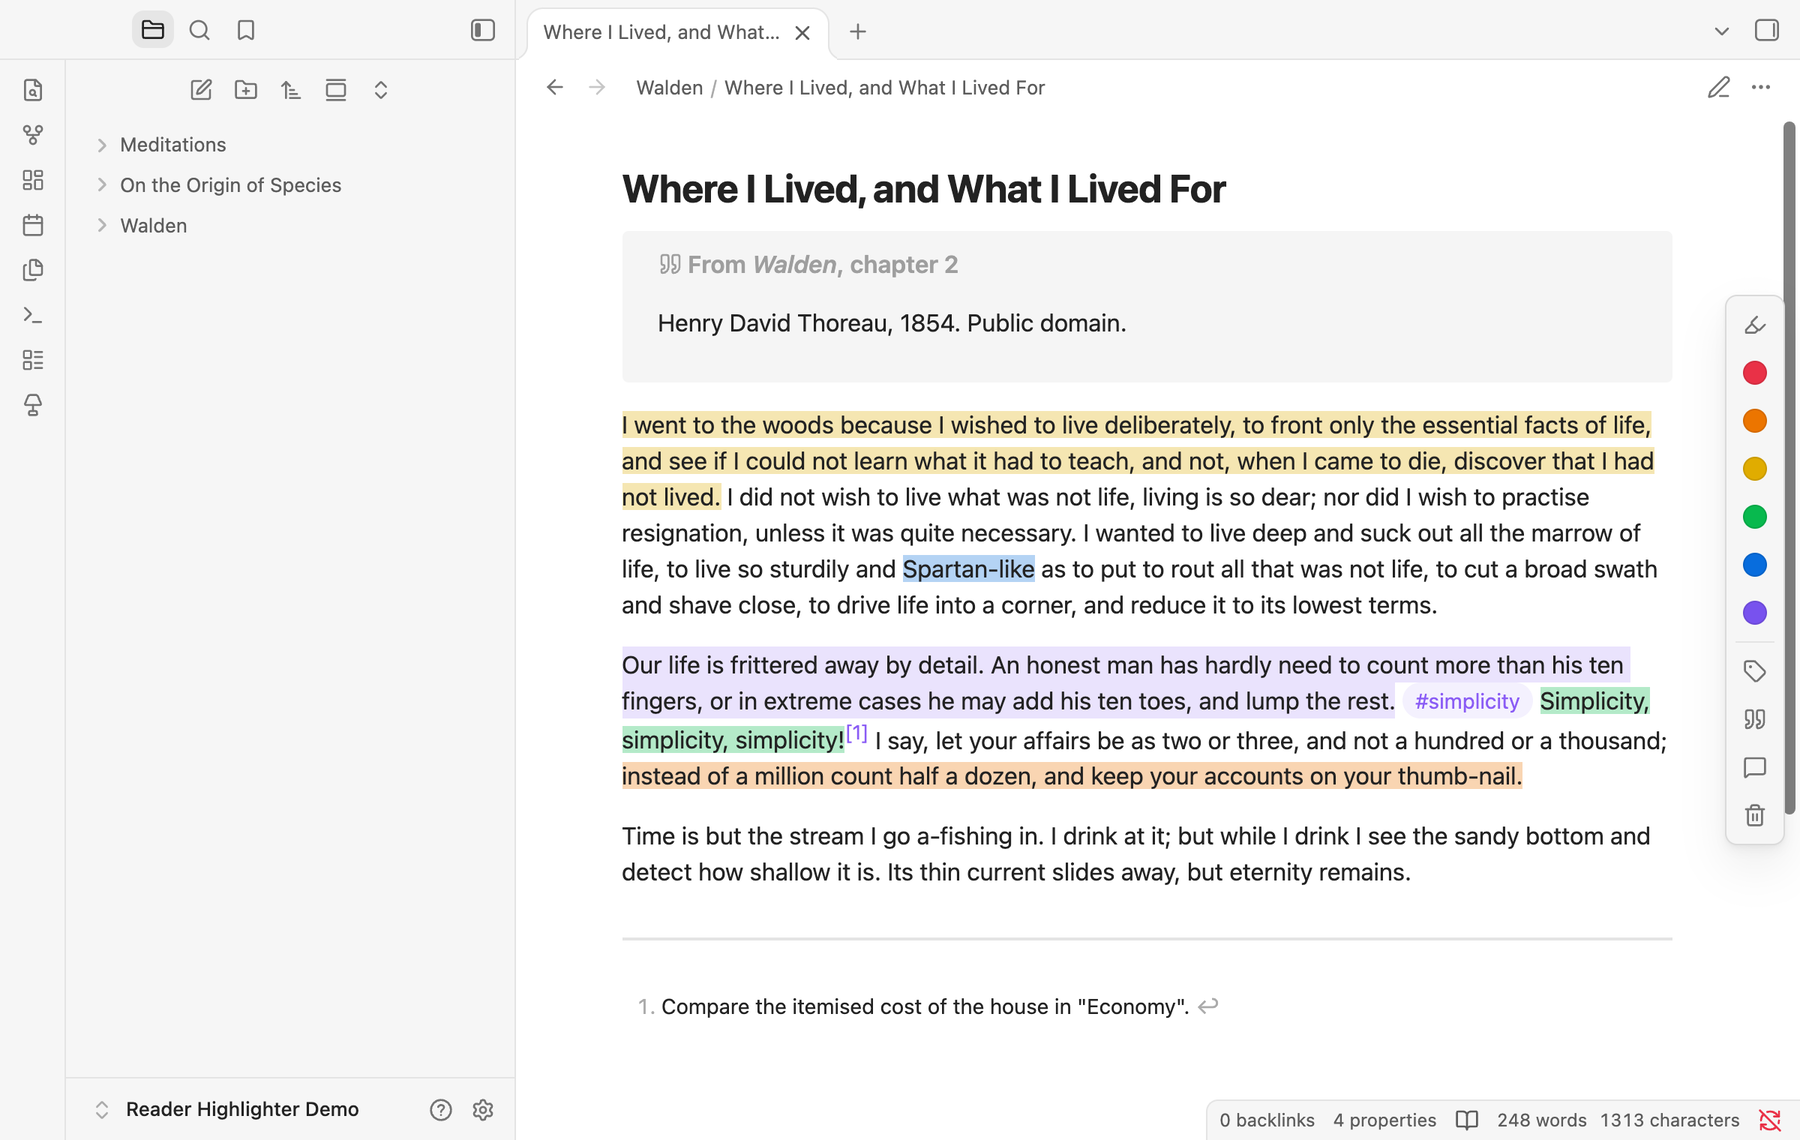Open command palette terminal icon
The height and width of the screenshot is (1140, 1800).
point(33,315)
